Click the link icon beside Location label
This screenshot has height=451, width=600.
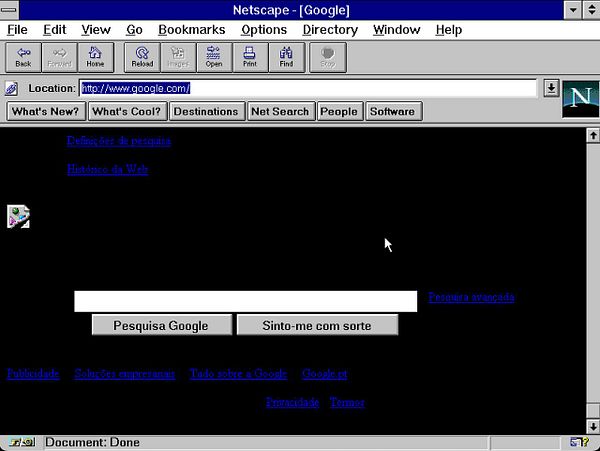pyautogui.click(x=11, y=88)
